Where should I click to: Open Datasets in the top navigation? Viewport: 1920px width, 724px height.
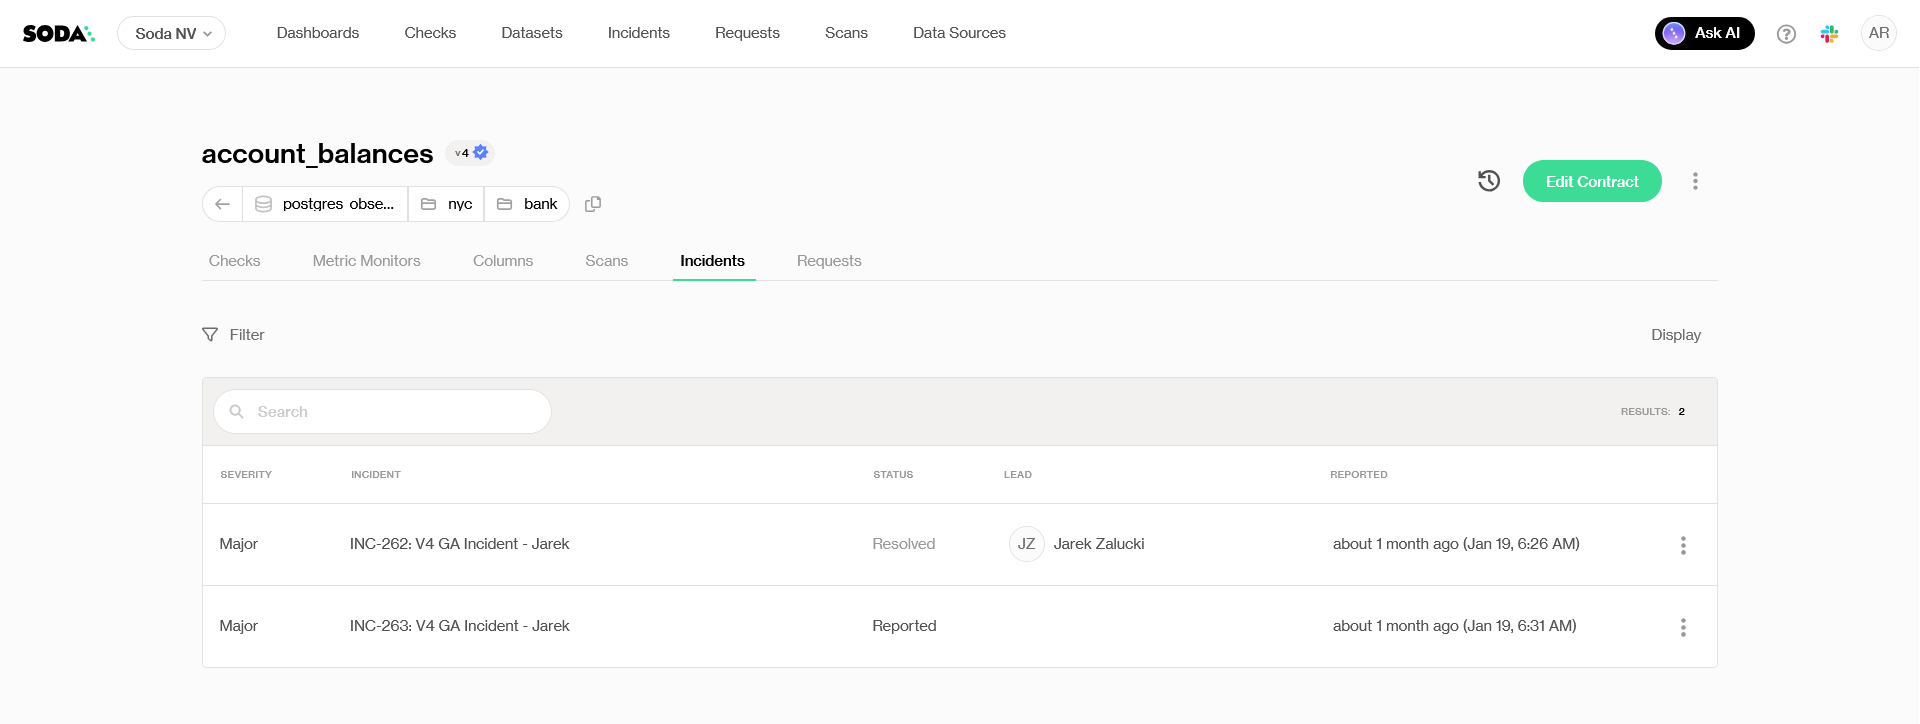[x=532, y=33]
